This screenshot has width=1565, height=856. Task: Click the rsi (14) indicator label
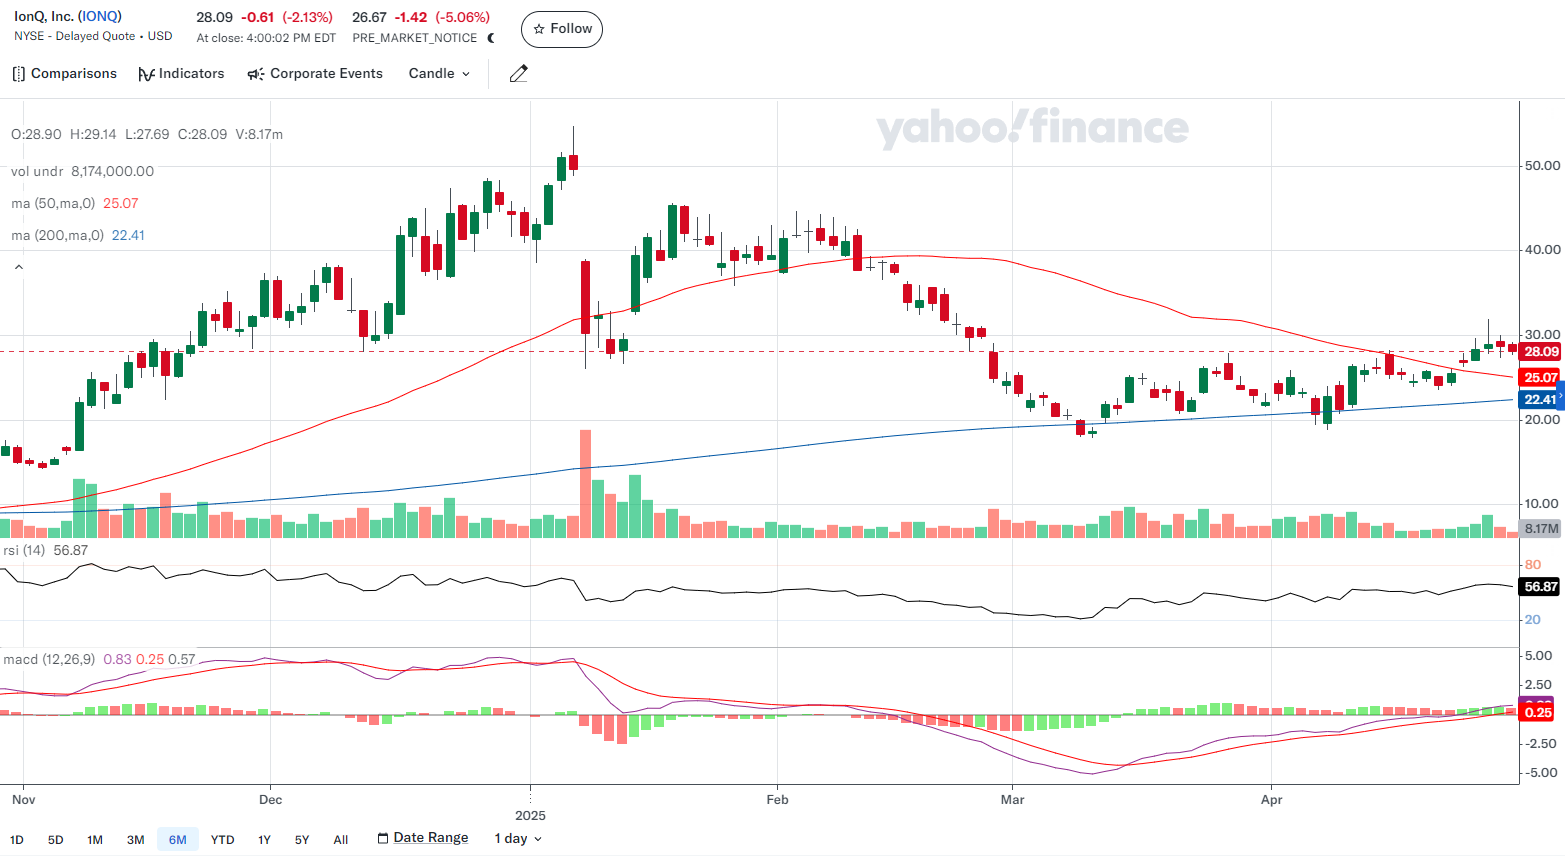coord(24,550)
